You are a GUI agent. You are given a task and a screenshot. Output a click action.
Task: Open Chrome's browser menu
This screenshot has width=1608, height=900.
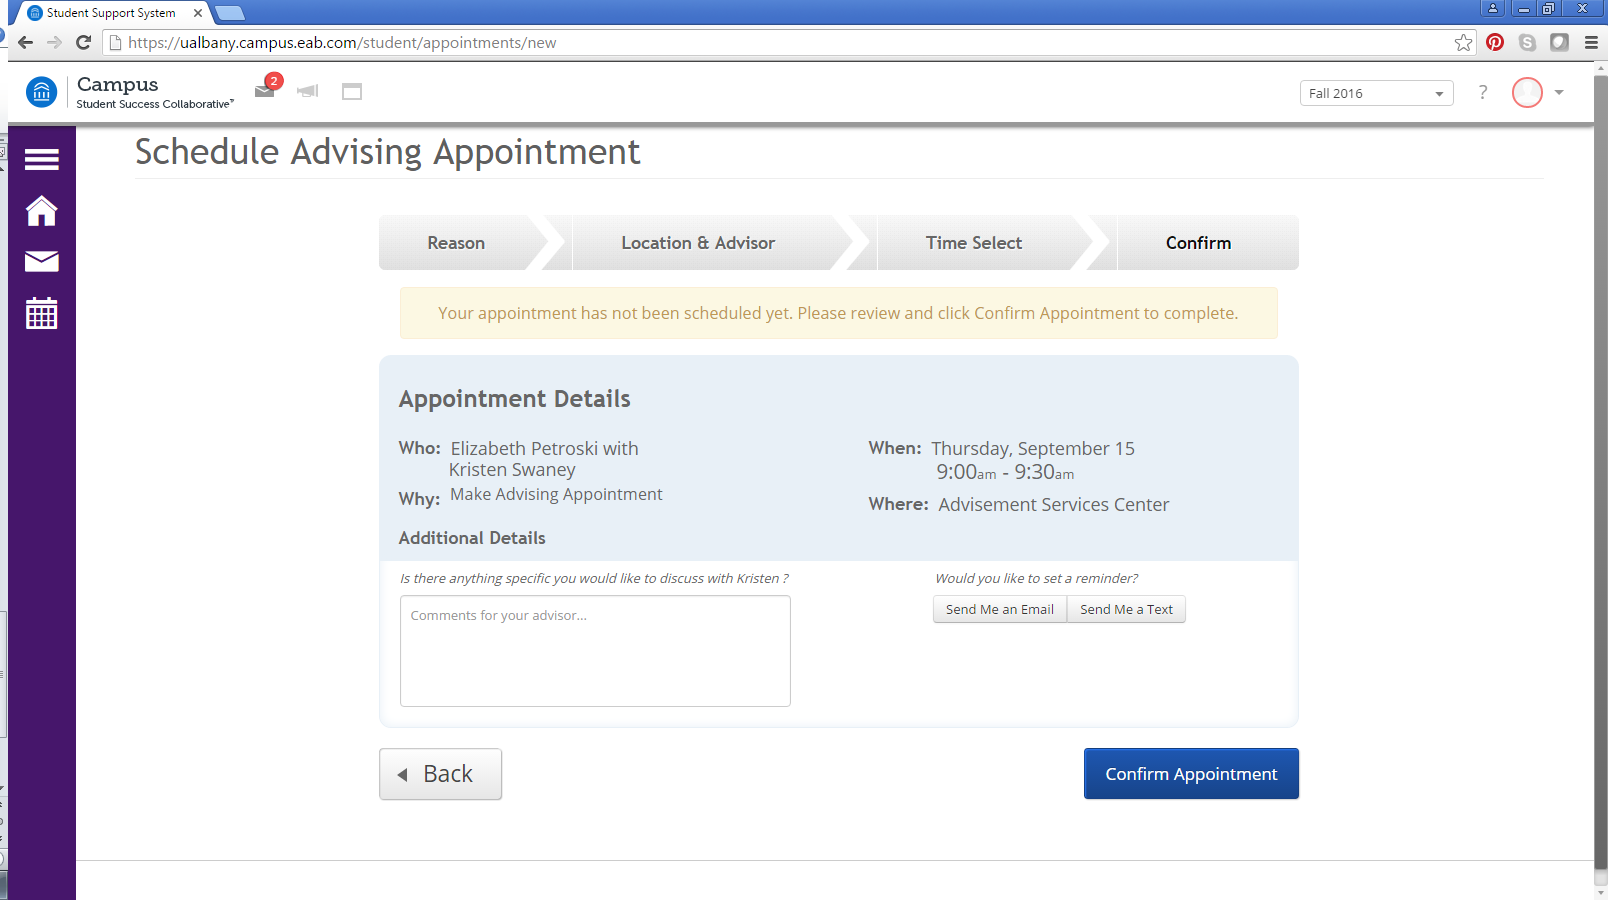1590,42
